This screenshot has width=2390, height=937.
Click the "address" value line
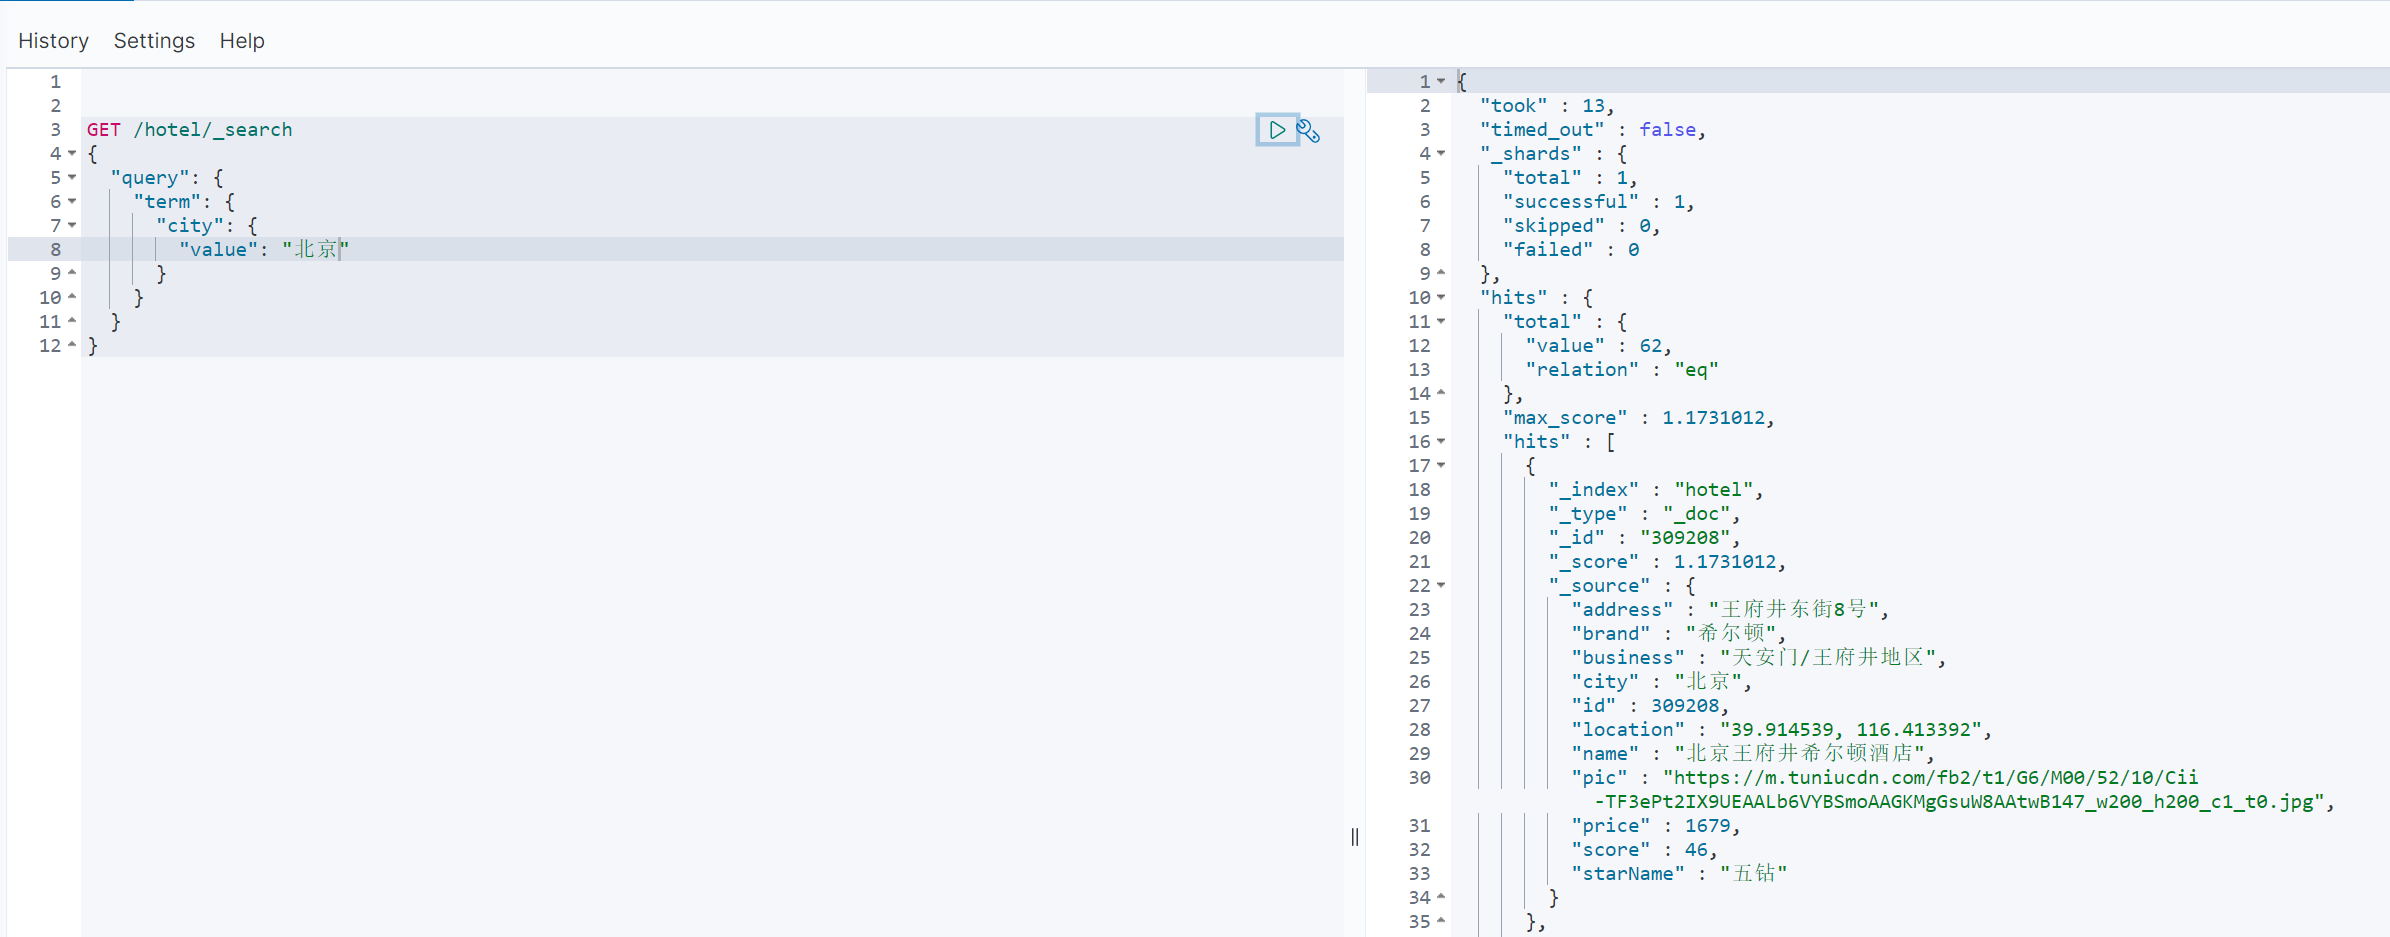[x=1730, y=610]
